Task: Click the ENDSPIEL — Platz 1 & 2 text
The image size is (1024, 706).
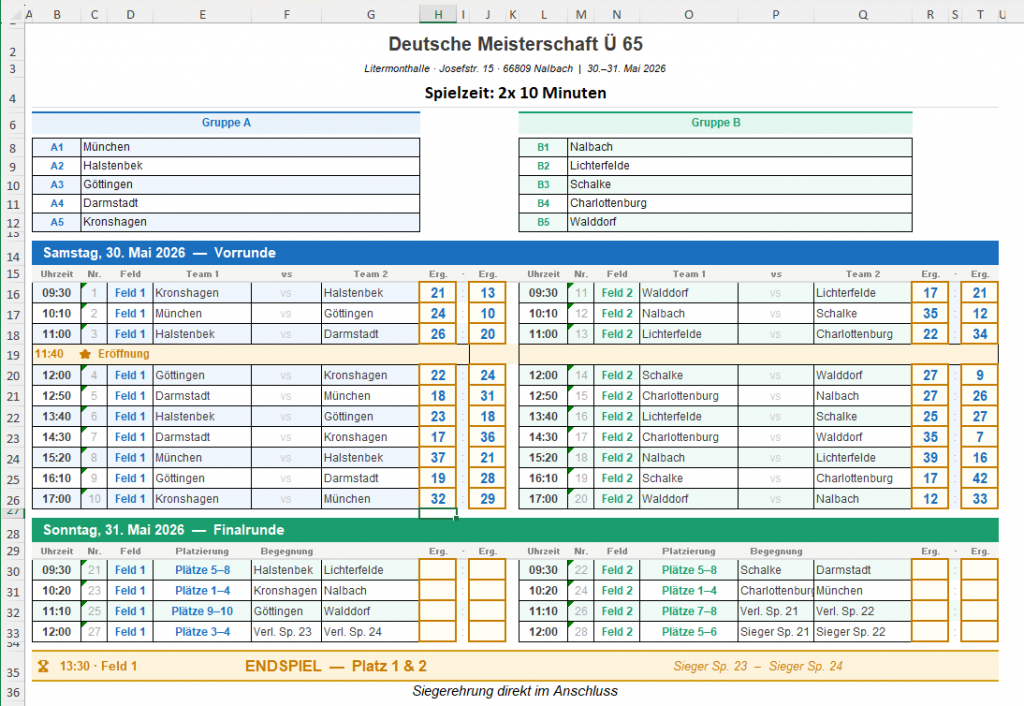Action: [x=336, y=666]
